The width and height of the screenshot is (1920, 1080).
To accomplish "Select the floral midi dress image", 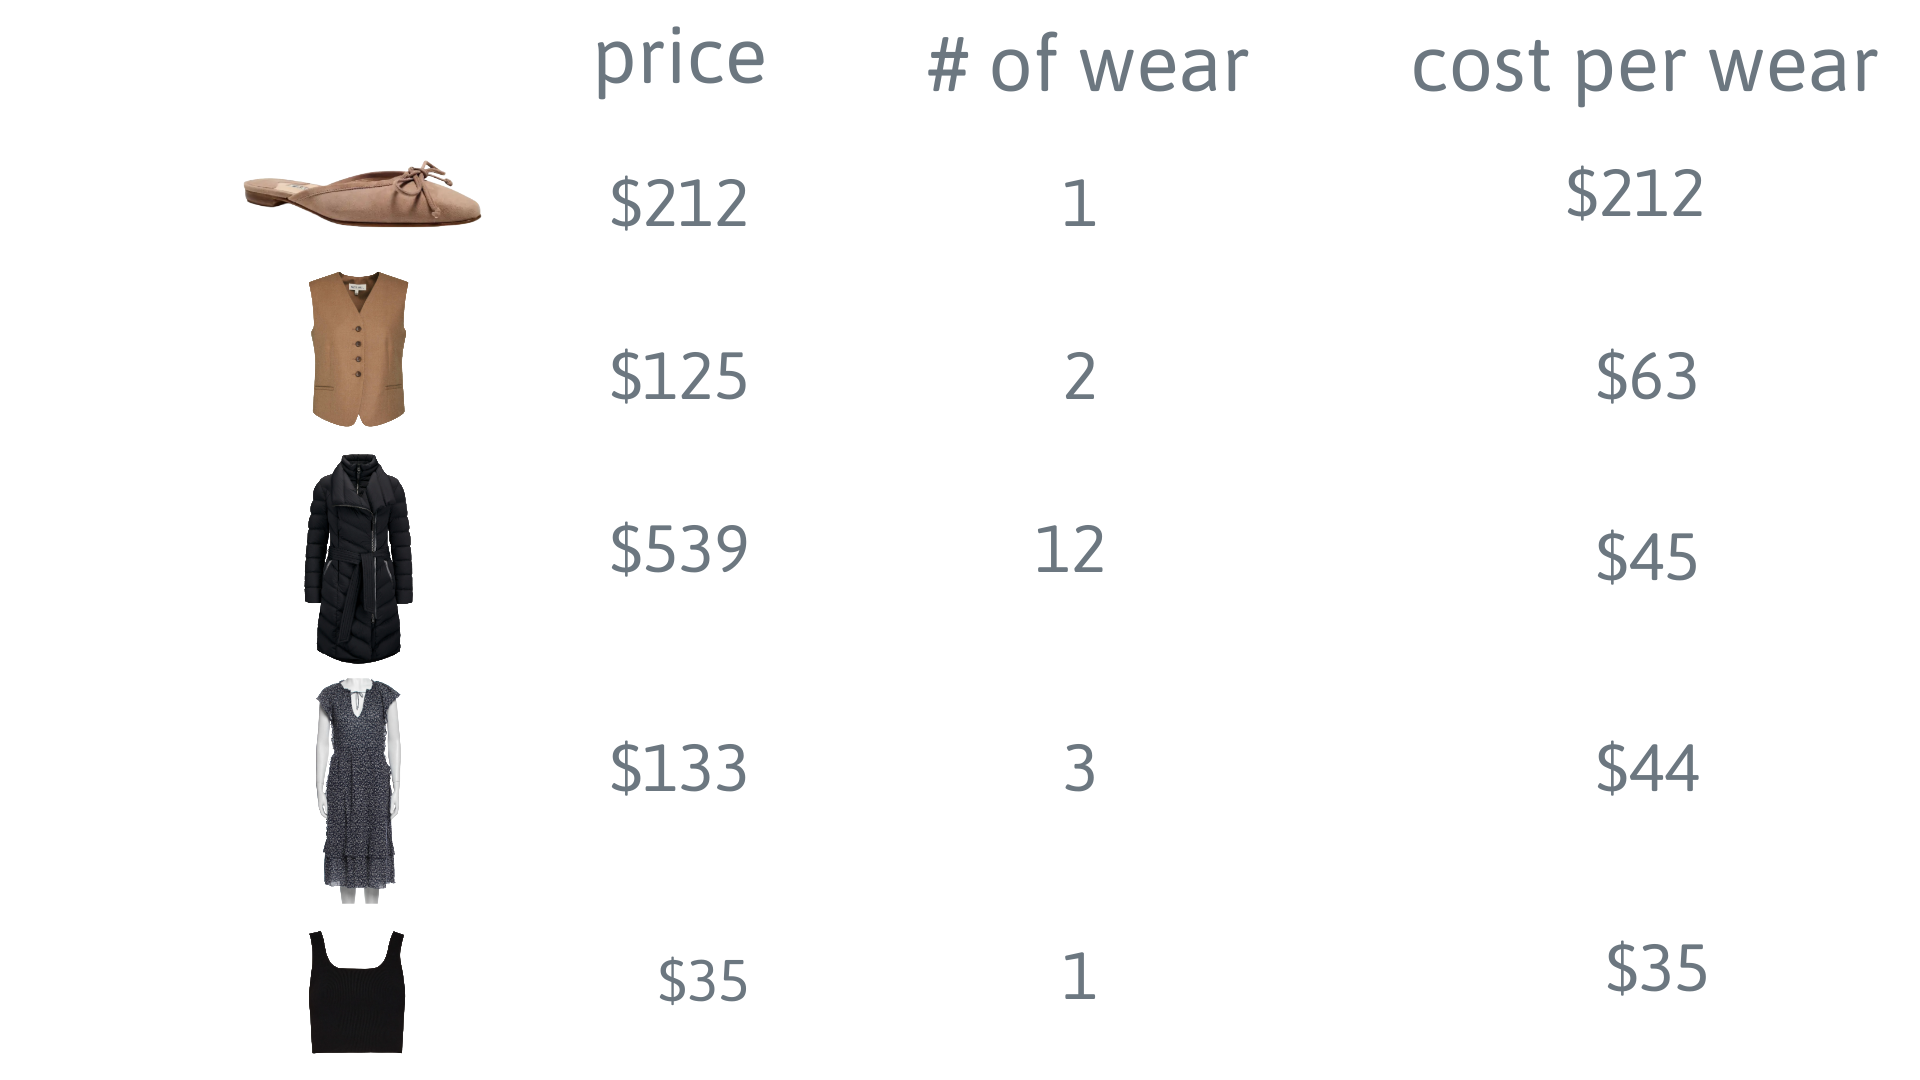I will [358, 790].
